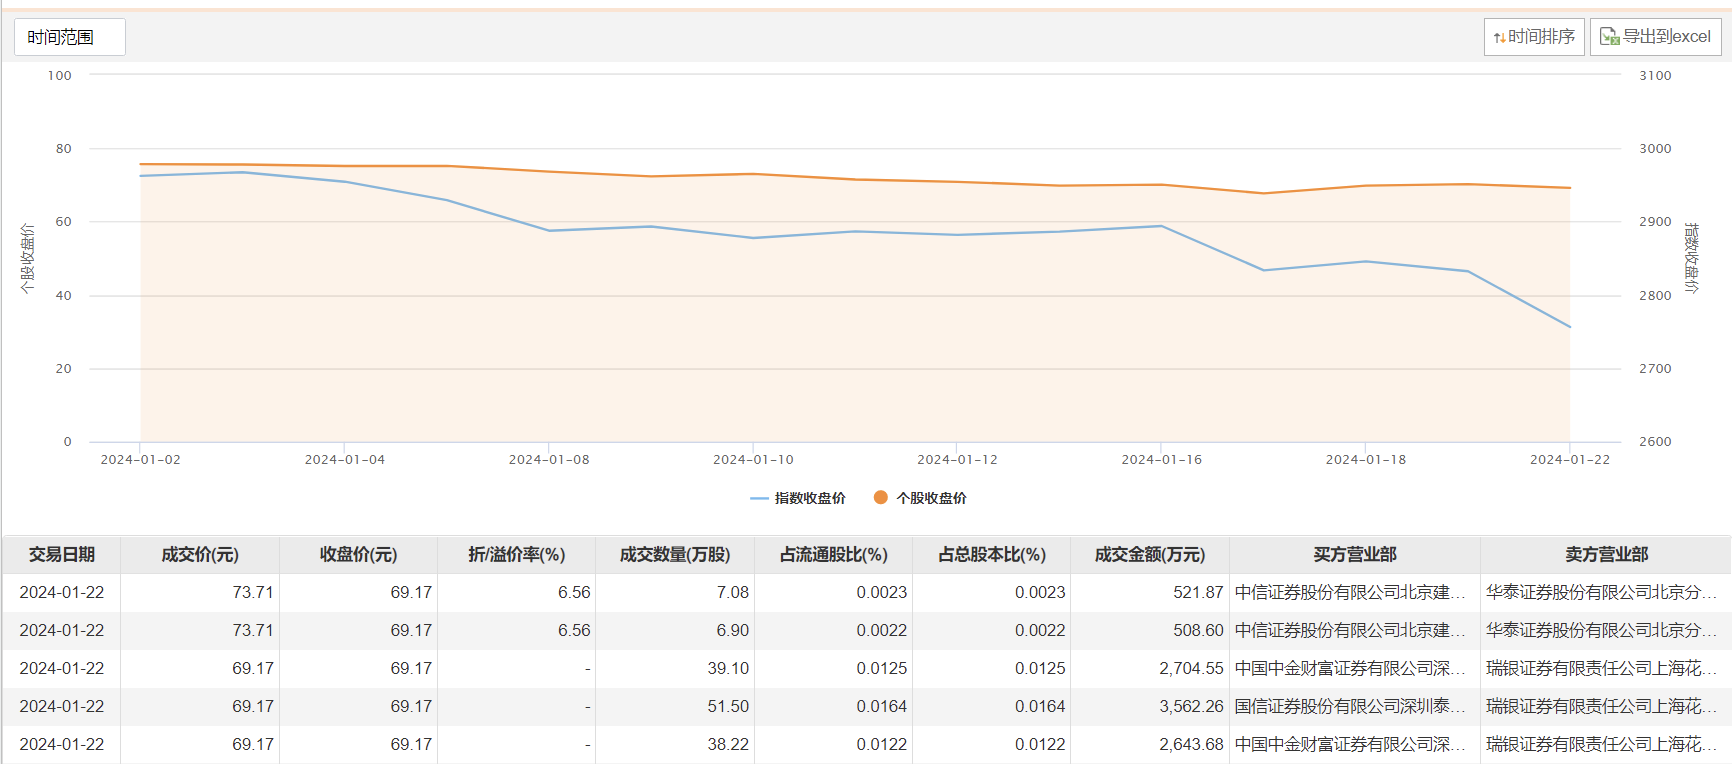Image resolution: width=1732 pixels, height=764 pixels.
Task: Open first row's 华泰证券 seller entry
Action: (1601, 592)
